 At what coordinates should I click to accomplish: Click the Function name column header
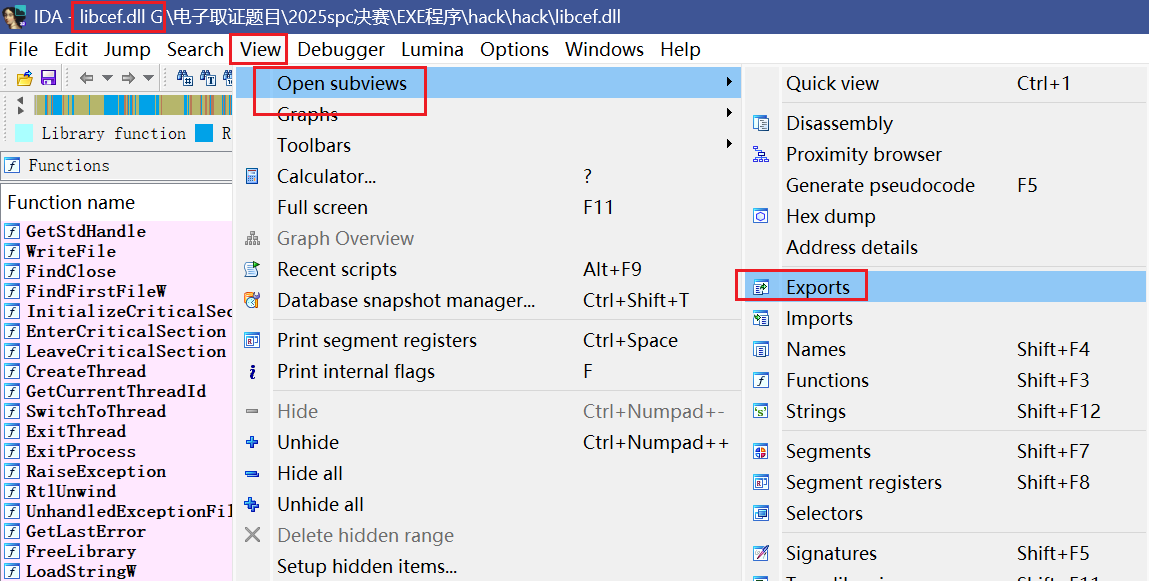pyautogui.click(x=70, y=202)
